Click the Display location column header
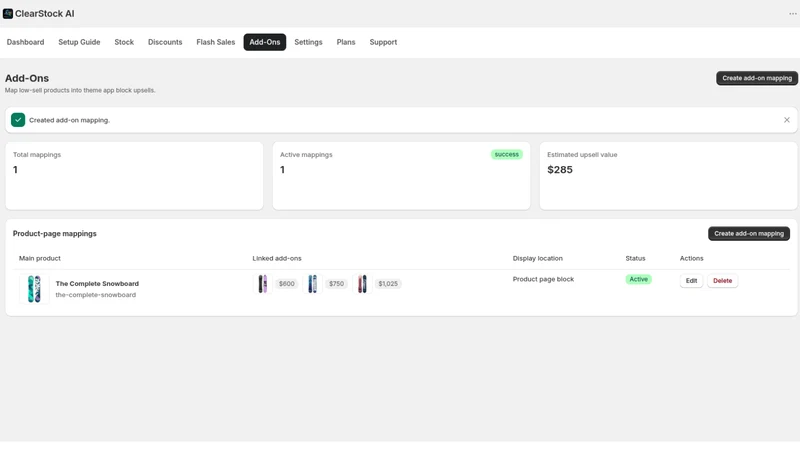This screenshot has width=800, height=450. point(537,258)
